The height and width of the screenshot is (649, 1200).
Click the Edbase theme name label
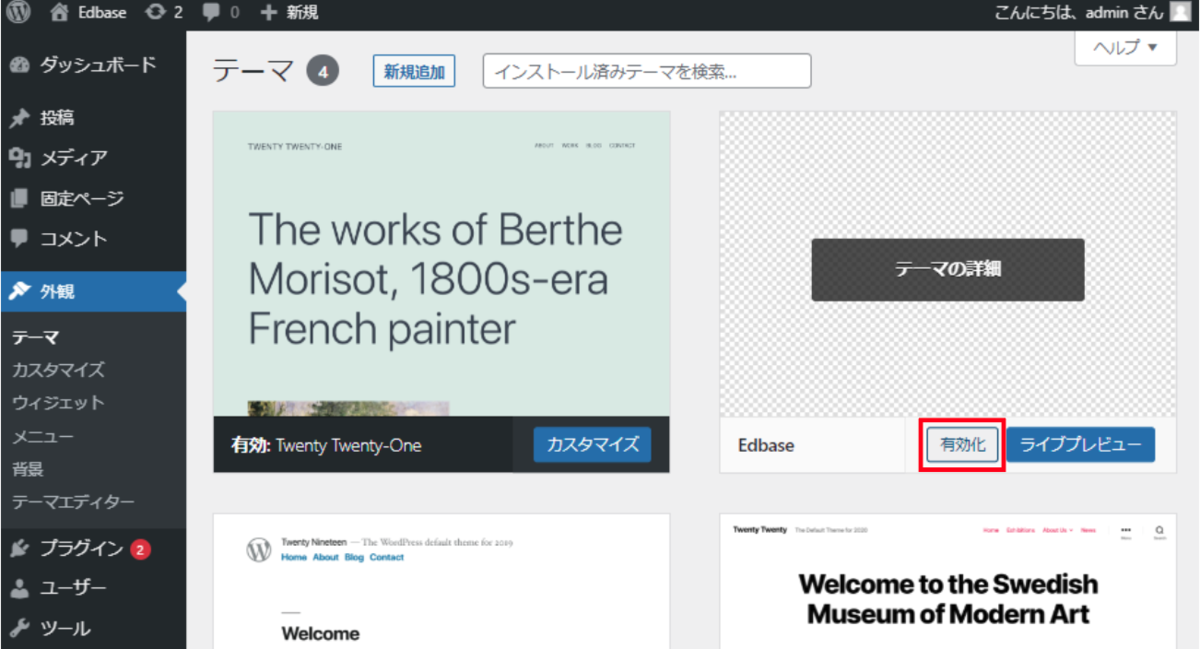[766, 446]
